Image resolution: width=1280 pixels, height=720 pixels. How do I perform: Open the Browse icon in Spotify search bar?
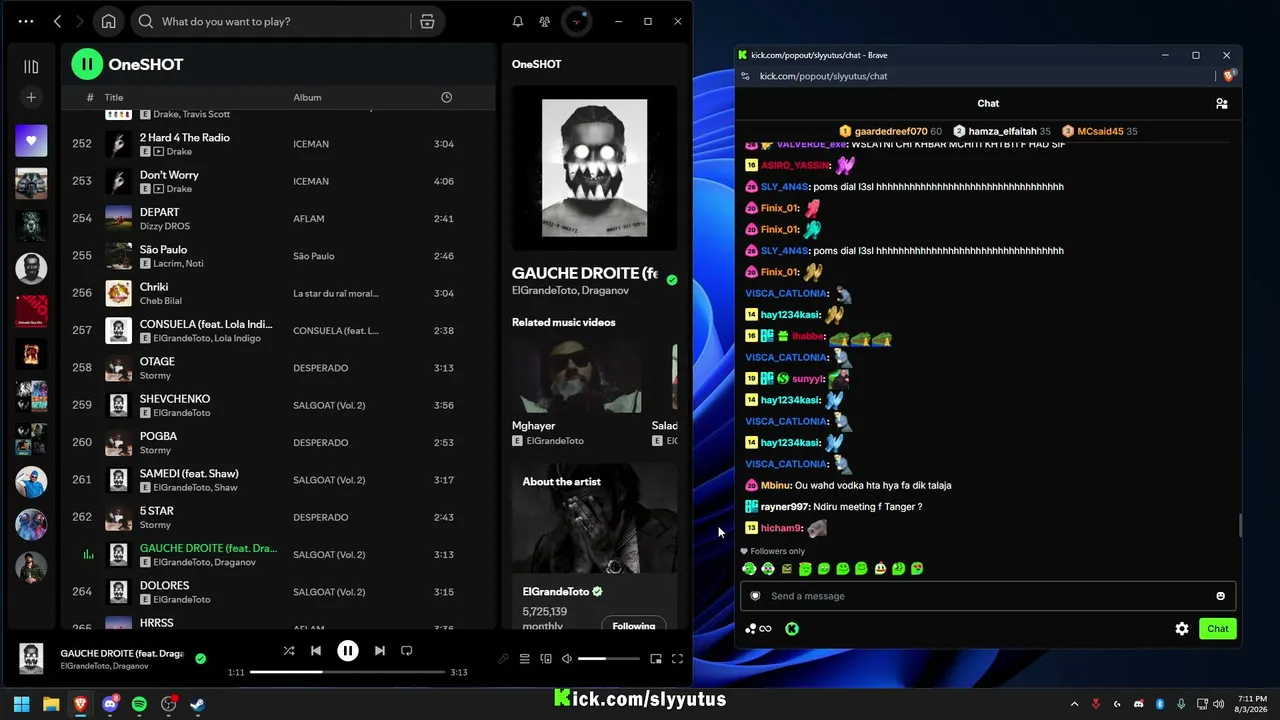(x=427, y=21)
